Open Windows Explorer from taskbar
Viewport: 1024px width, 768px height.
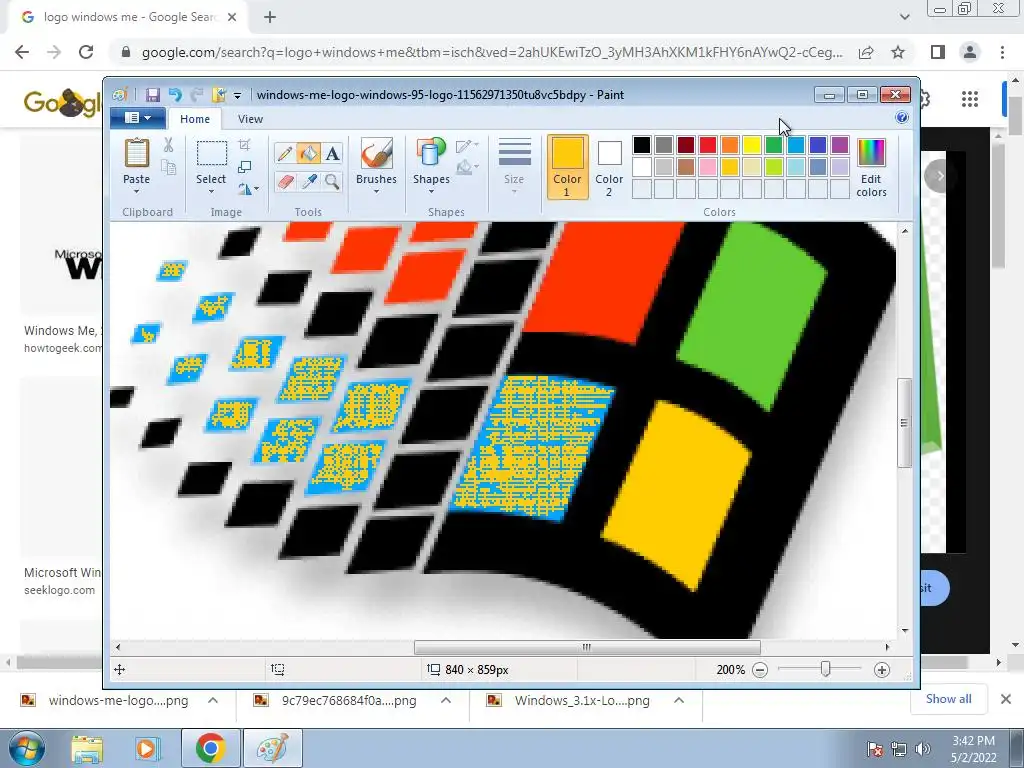click(x=88, y=748)
